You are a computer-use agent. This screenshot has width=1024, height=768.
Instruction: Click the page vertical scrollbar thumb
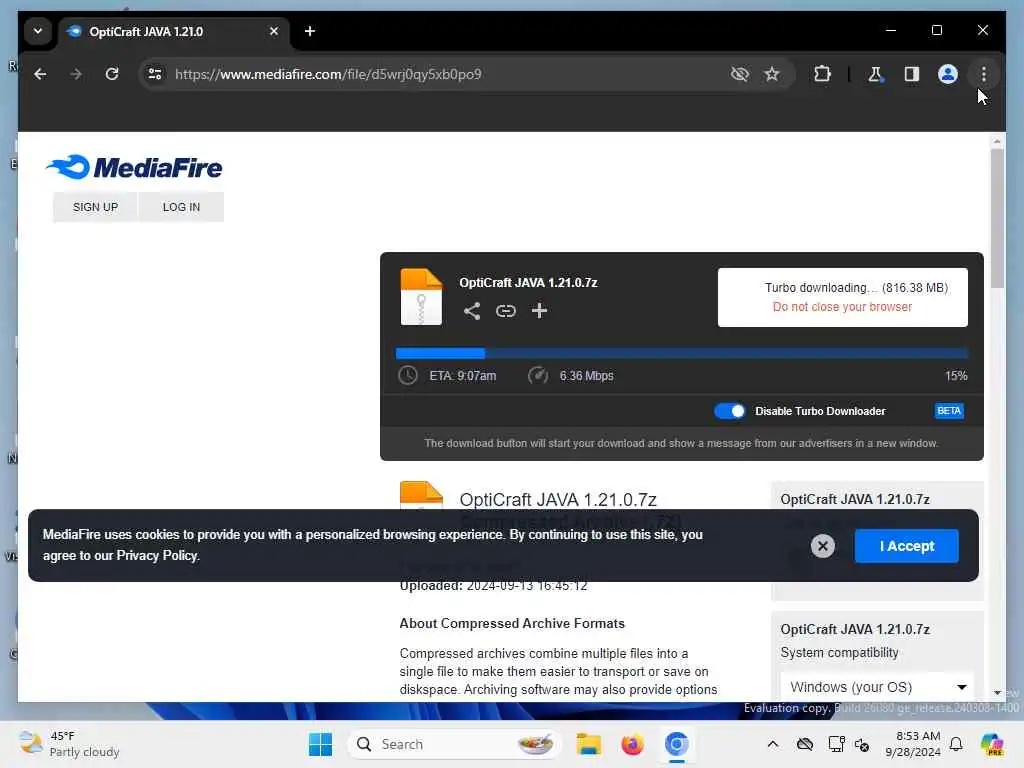[x=997, y=218]
